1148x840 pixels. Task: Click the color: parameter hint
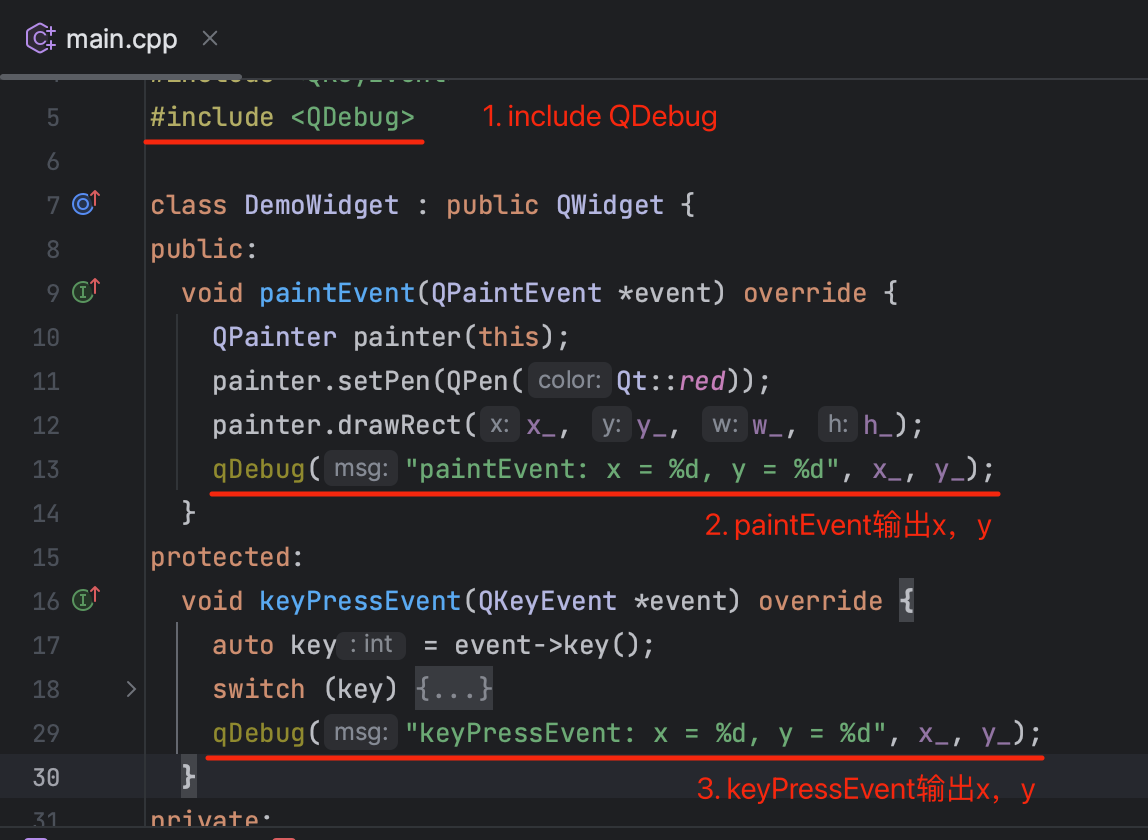[570, 380]
